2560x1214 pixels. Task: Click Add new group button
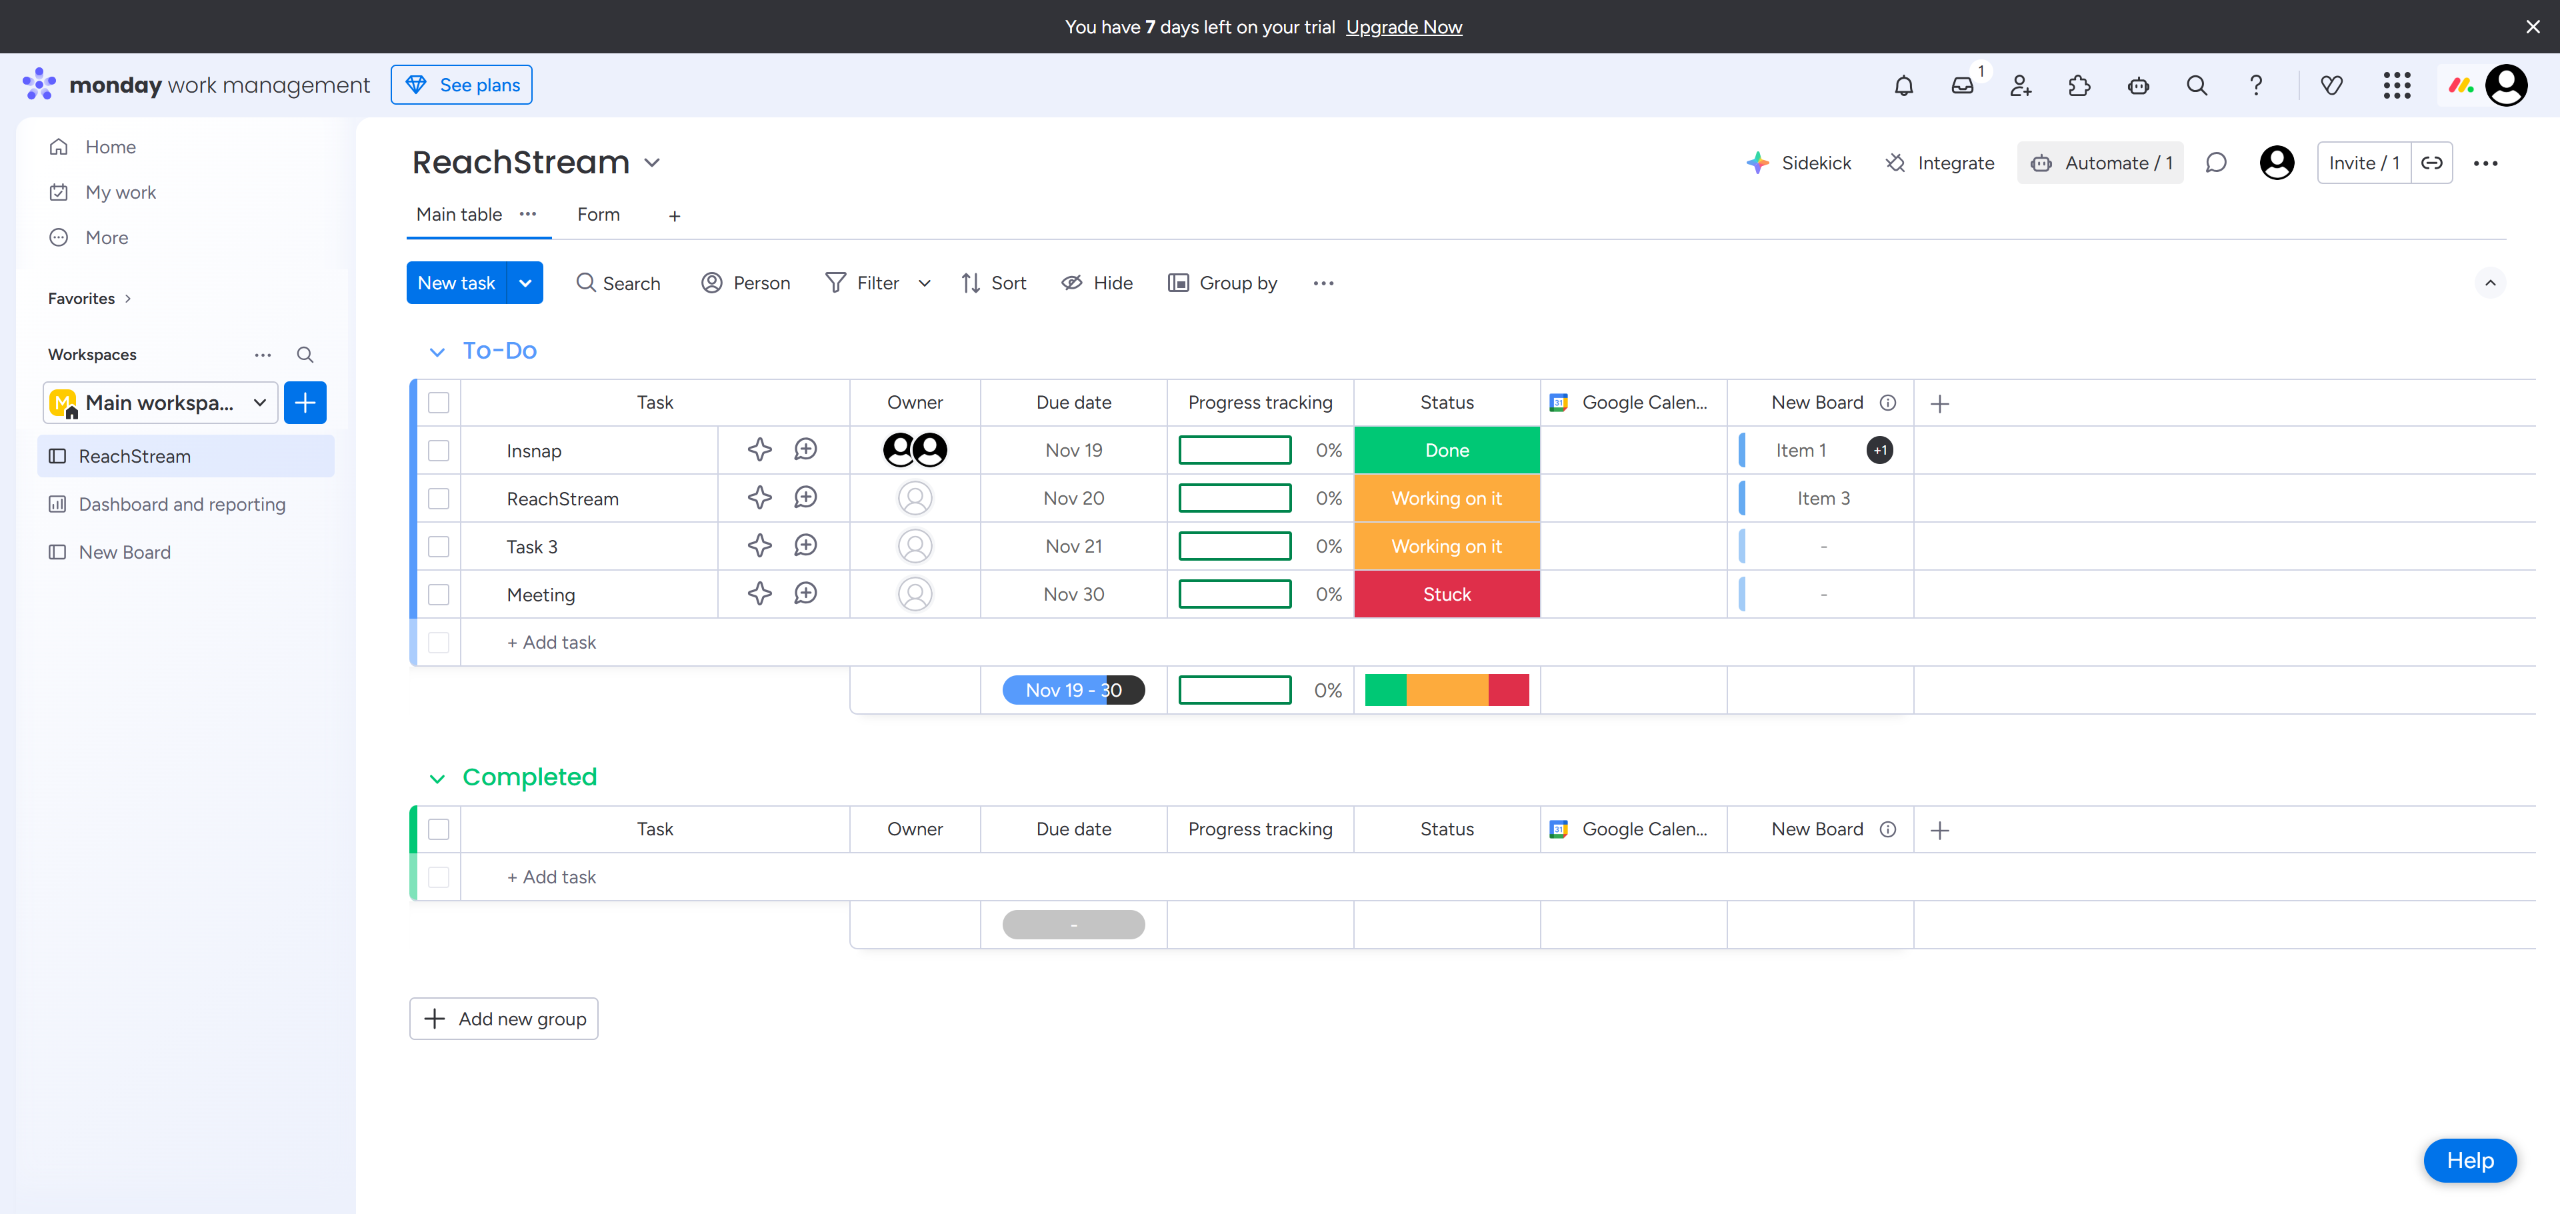tap(503, 1018)
